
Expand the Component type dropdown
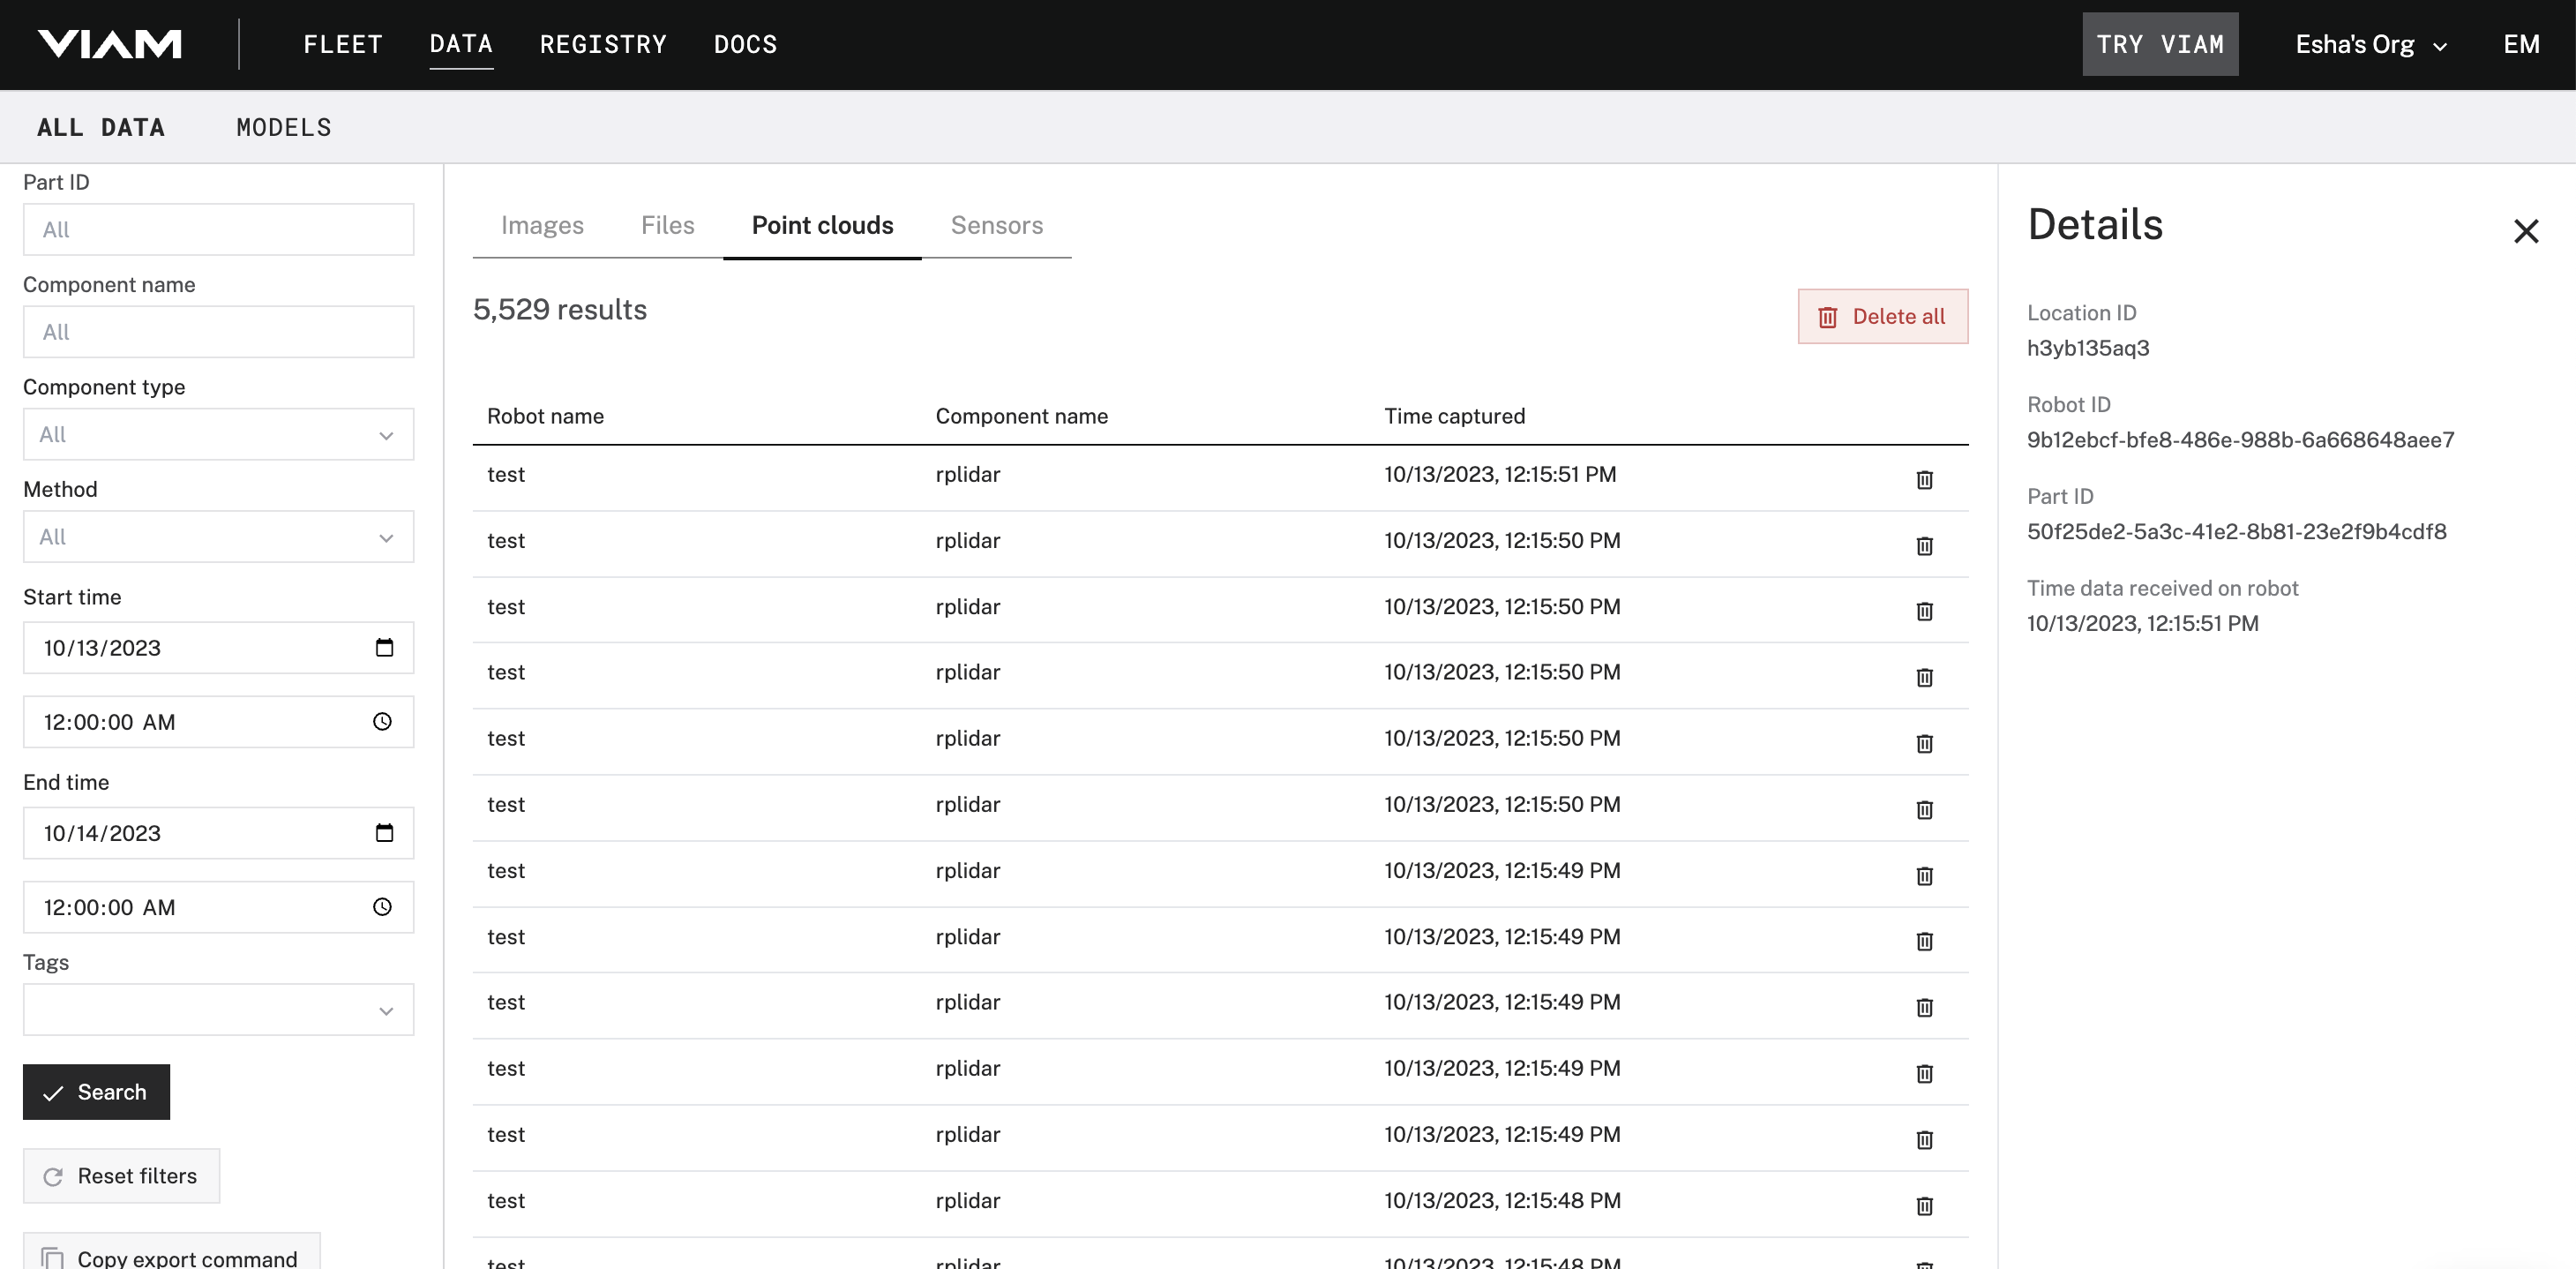tap(218, 435)
